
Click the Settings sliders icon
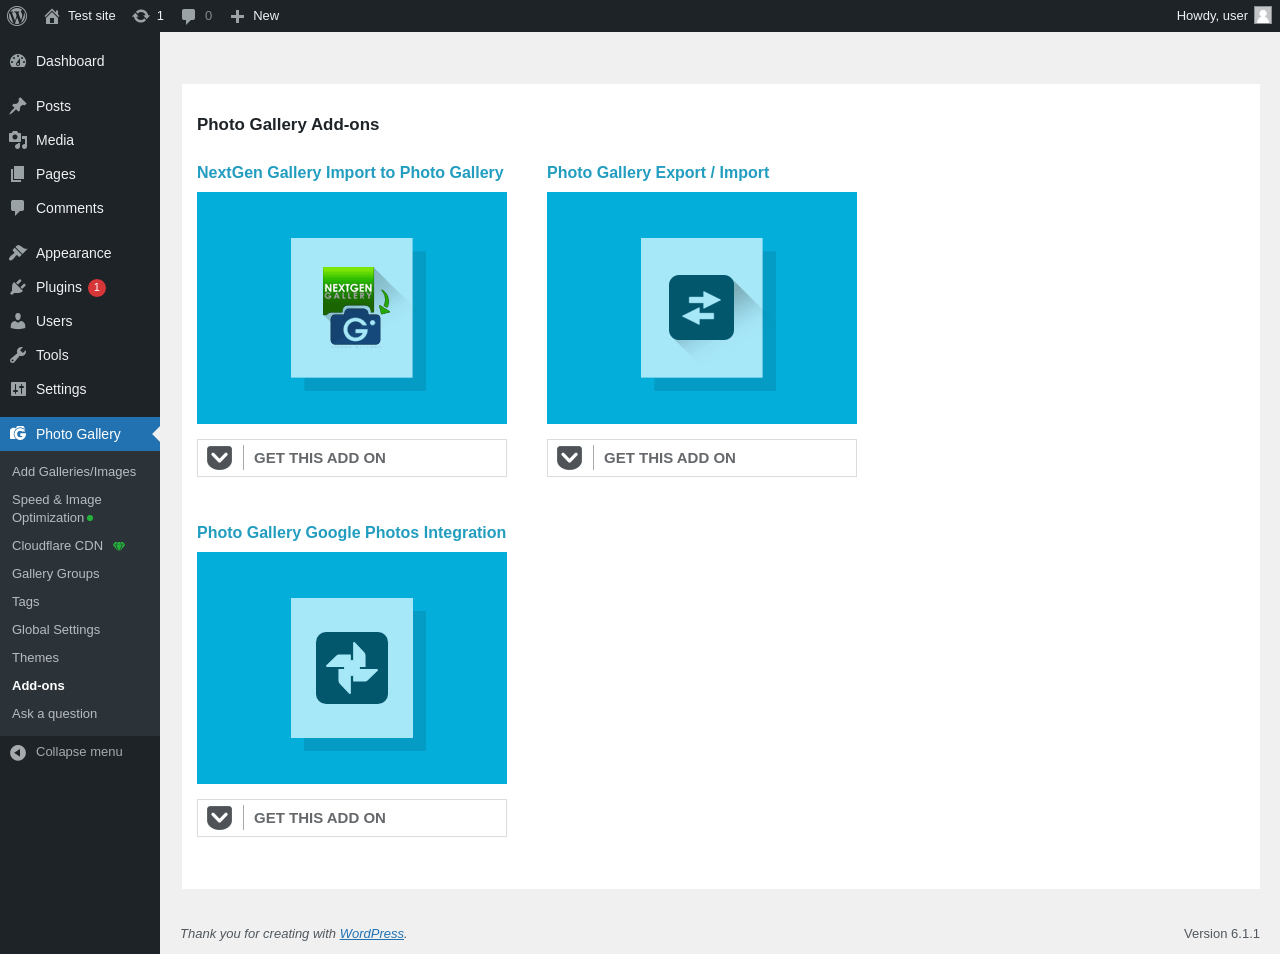18,389
